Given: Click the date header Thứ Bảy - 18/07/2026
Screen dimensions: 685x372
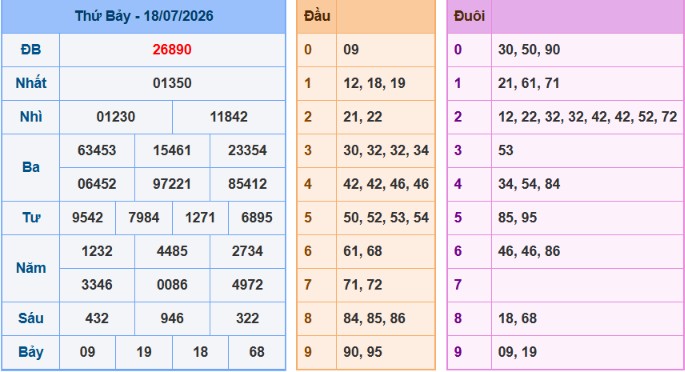Looking at the screenshot, I should (144, 16).
